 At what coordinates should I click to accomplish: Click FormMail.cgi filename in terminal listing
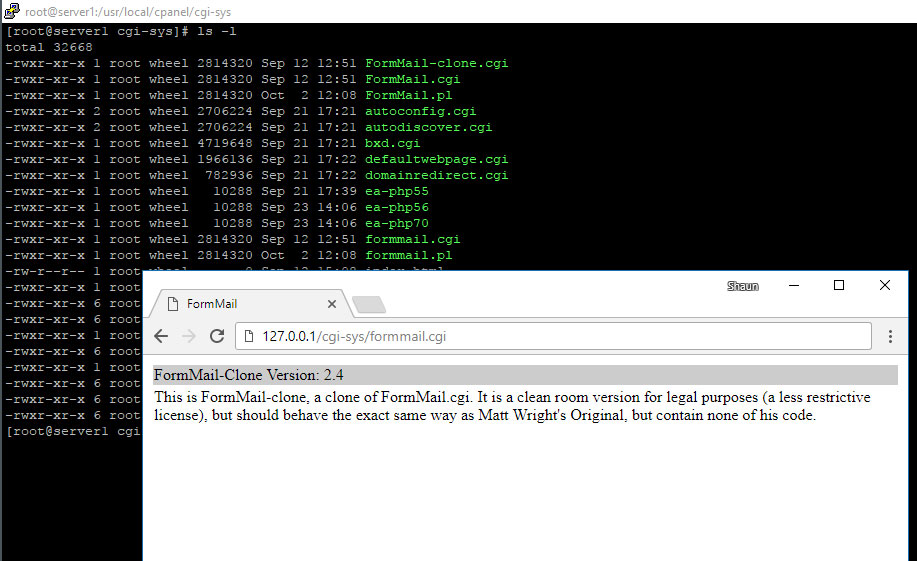pos(412,79)
